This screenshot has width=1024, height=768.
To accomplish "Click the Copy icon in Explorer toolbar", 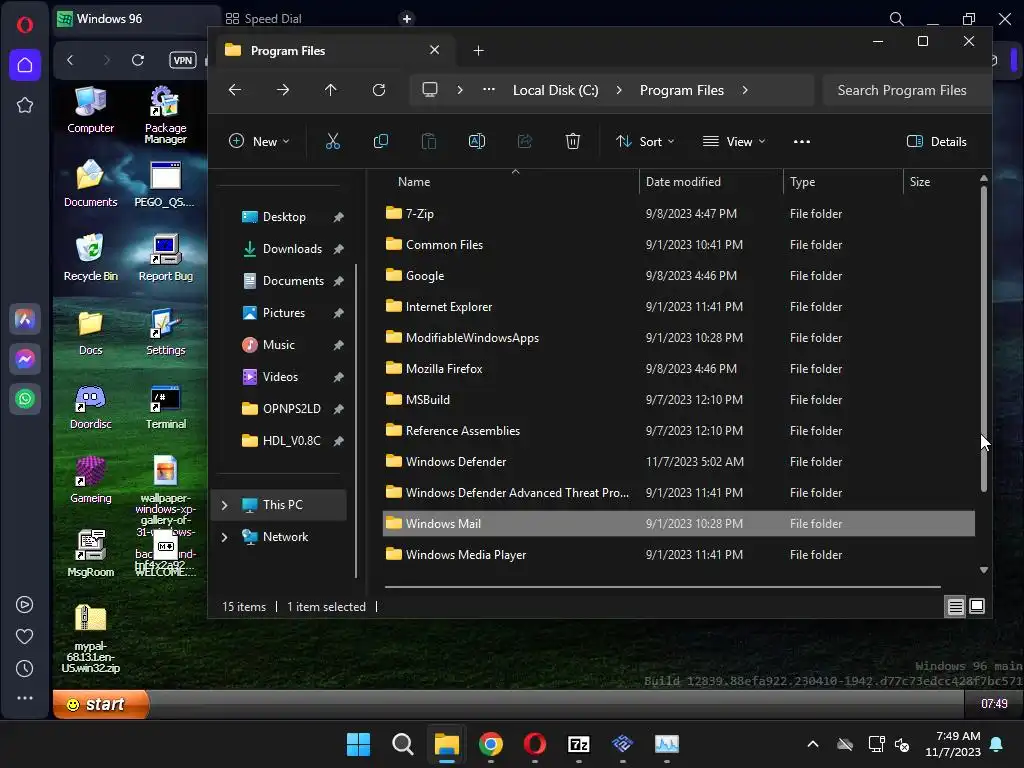I will coord(381,142).
